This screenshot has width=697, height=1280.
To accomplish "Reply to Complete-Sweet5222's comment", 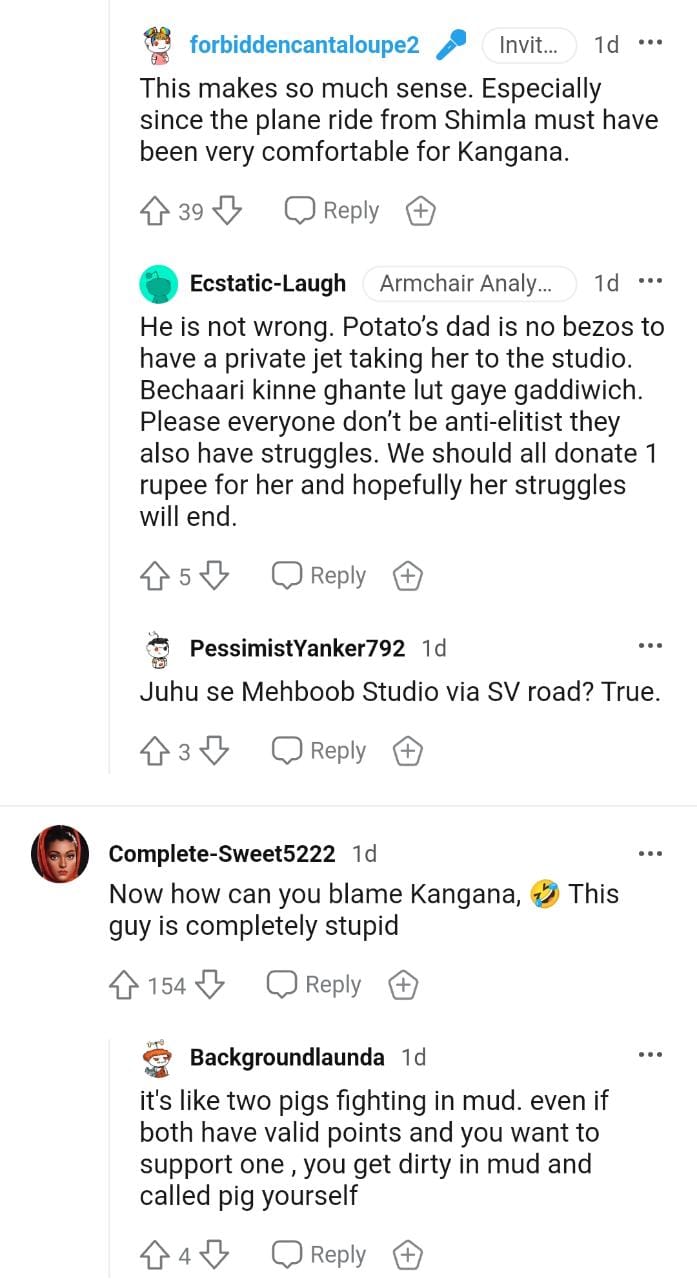I will pyautogui.click(x=315, y=985).
